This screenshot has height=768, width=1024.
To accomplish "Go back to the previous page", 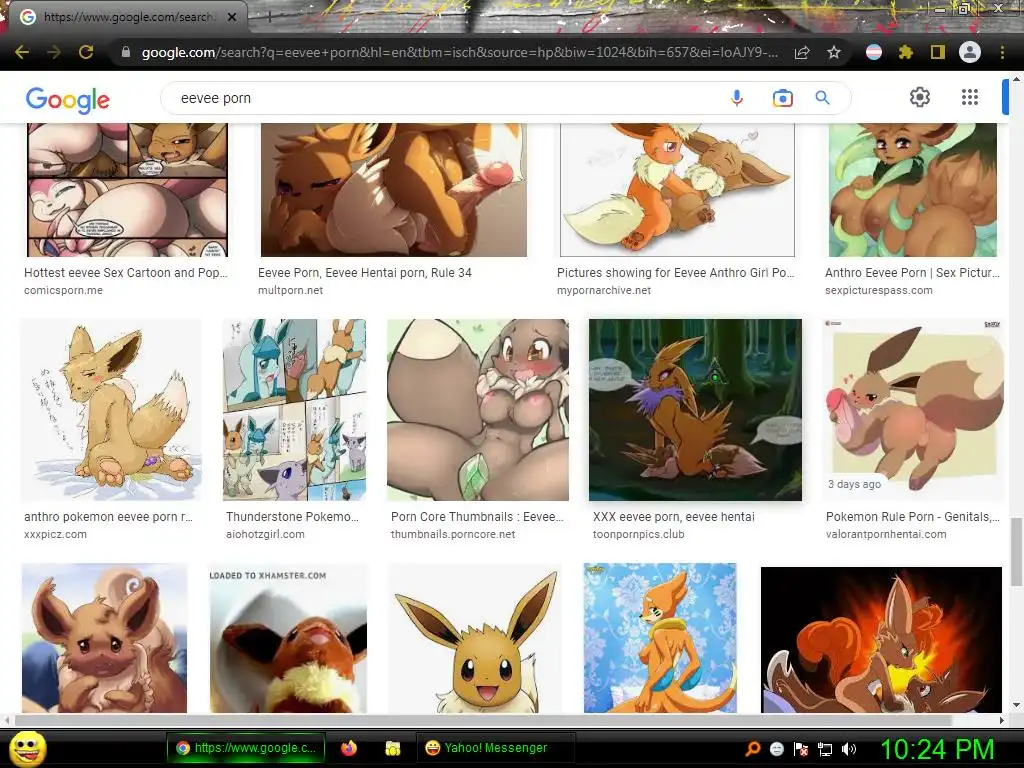I will click(x=22, y=52).
